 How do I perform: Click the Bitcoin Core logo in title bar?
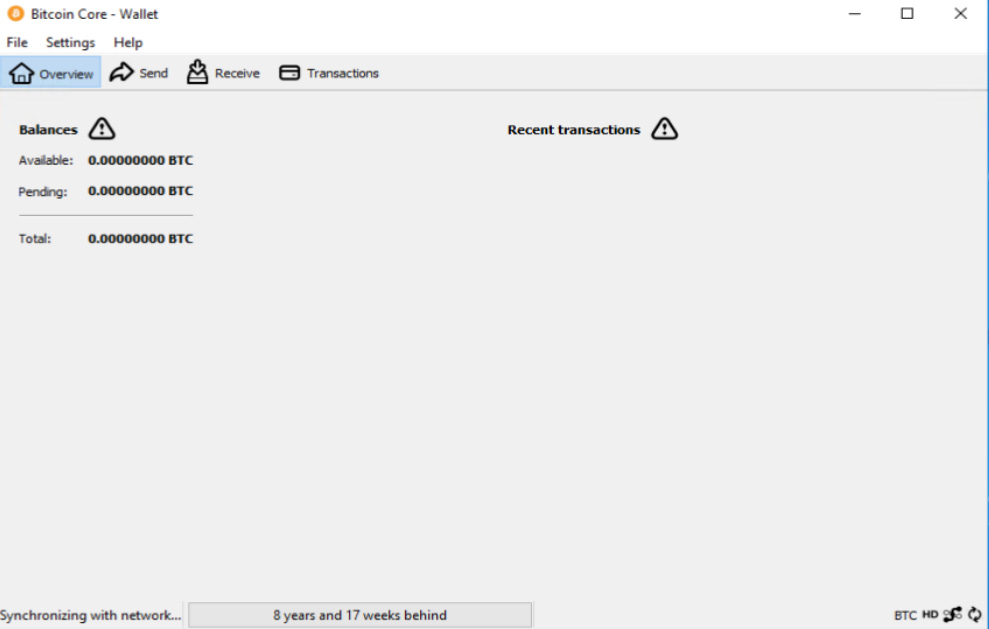(15, 13)
